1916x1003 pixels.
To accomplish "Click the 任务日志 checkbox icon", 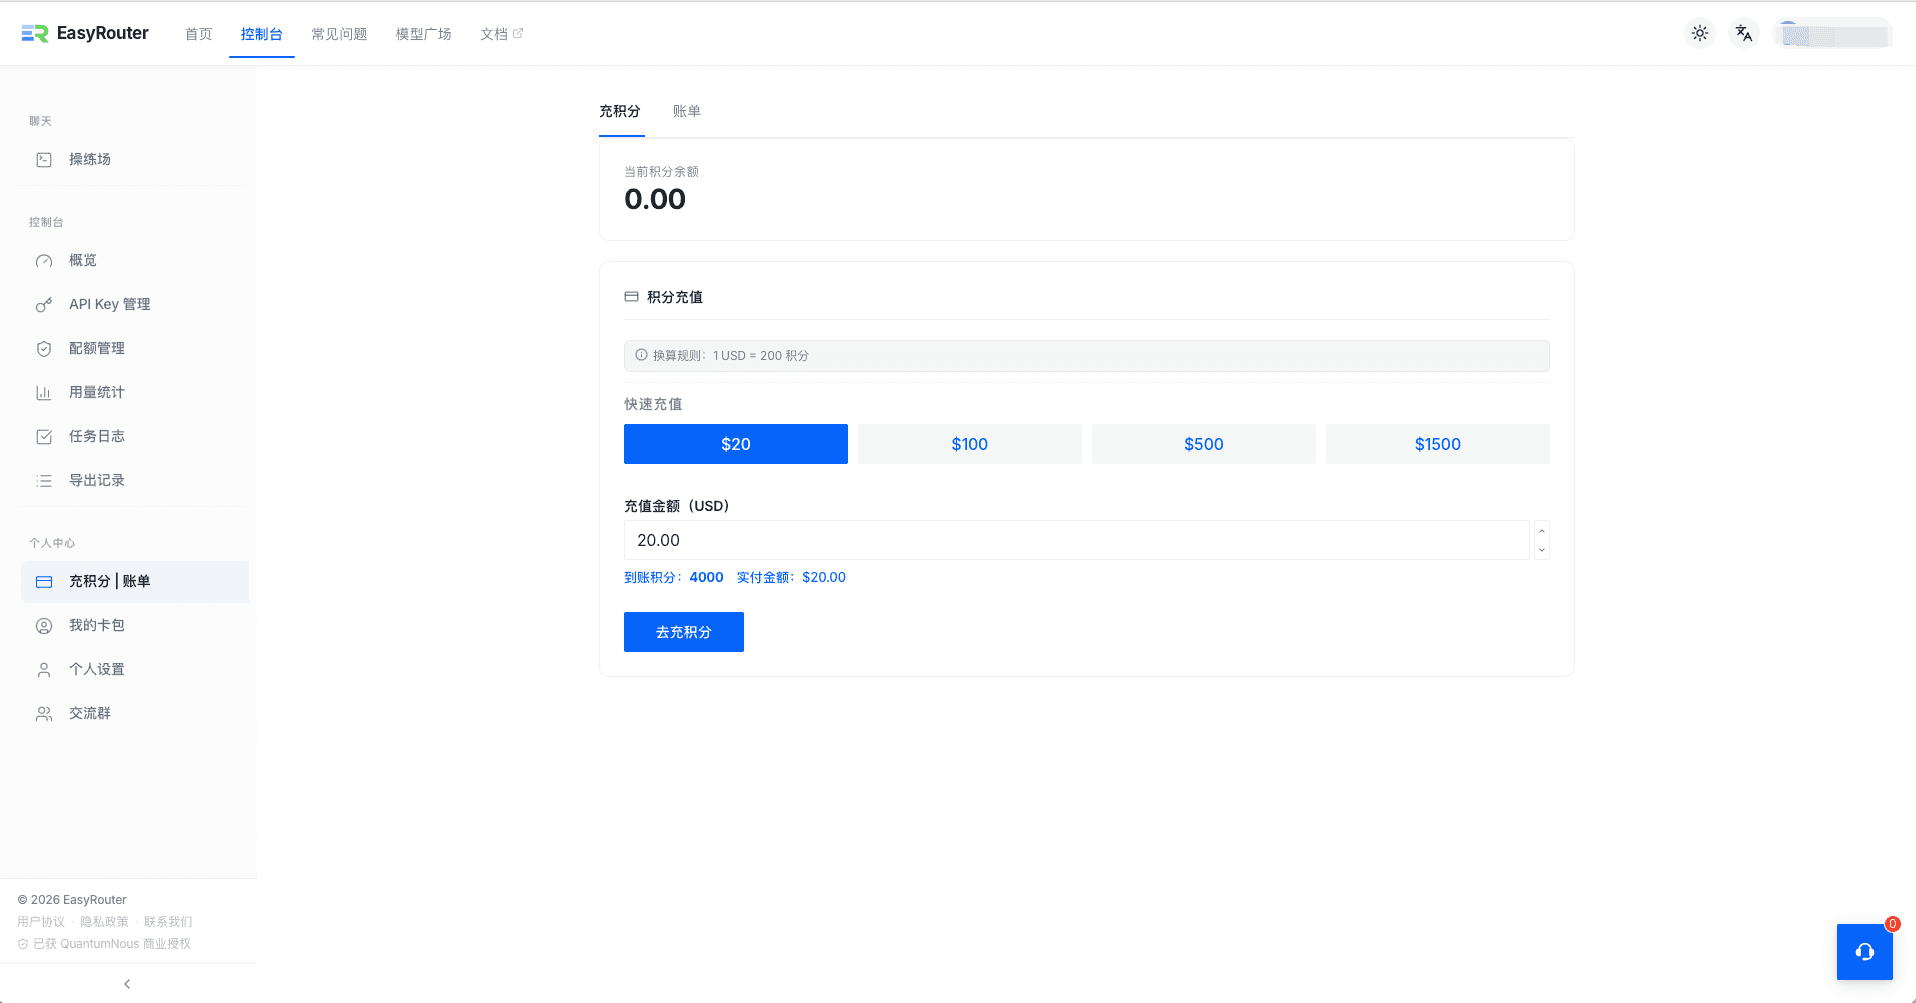I will (x=44, y=437).
